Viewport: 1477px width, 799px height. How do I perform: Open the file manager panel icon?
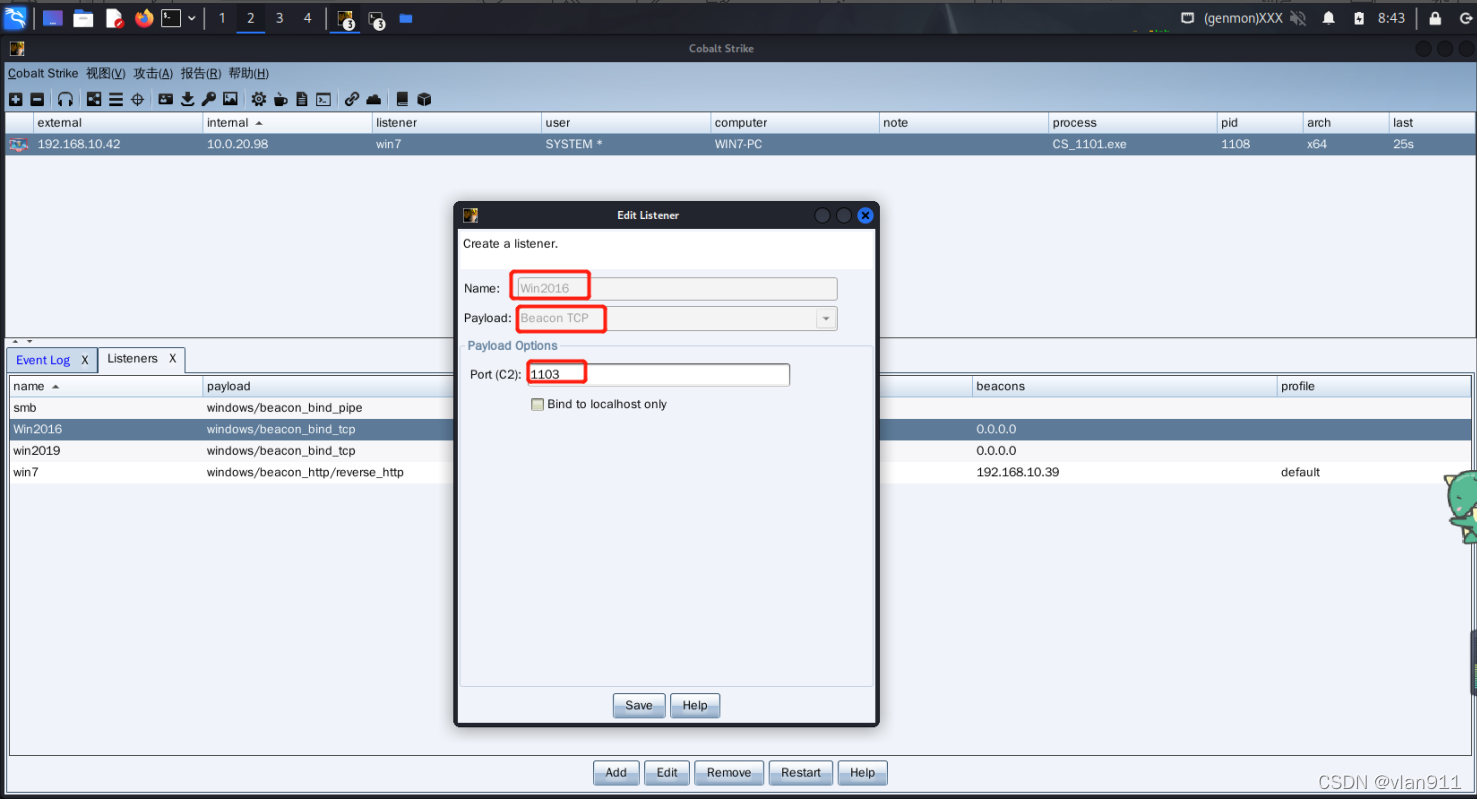tap(84, 18)
